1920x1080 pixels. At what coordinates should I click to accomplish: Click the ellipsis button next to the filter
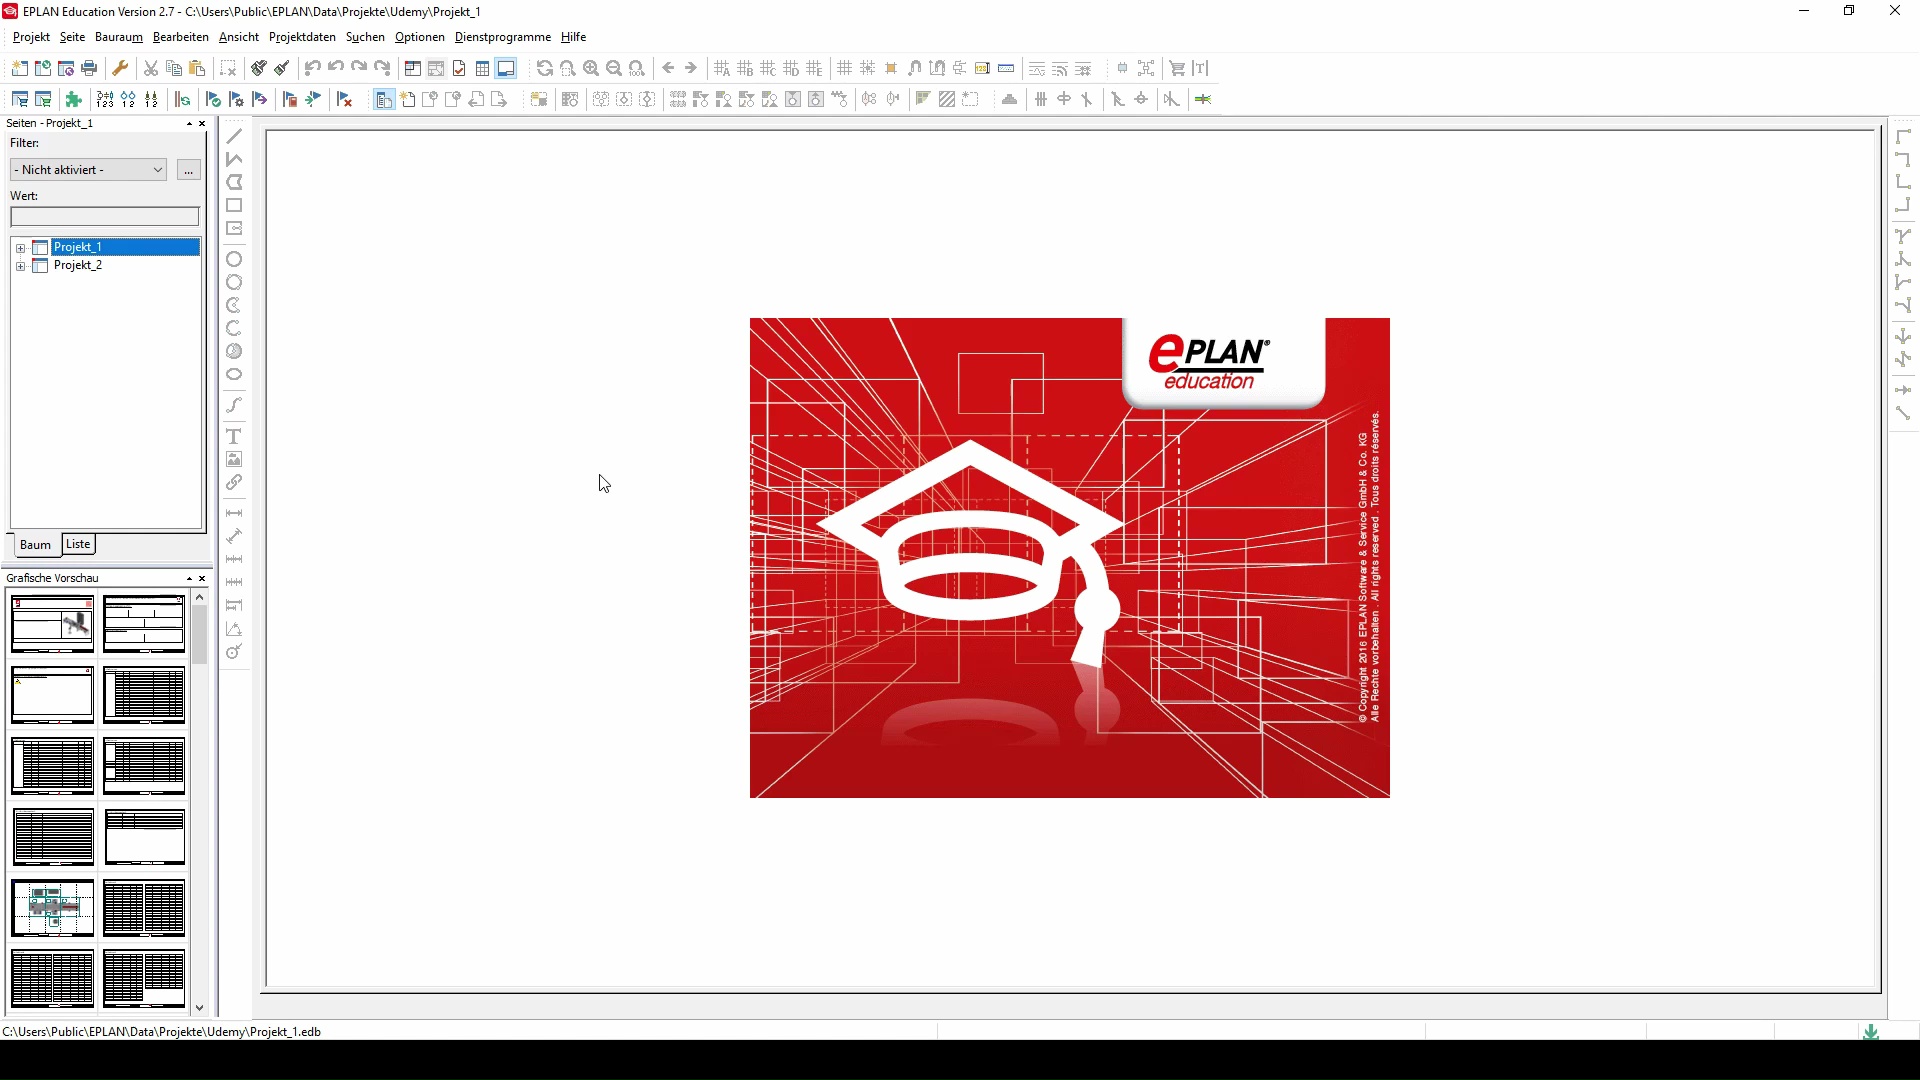point(188,170)
